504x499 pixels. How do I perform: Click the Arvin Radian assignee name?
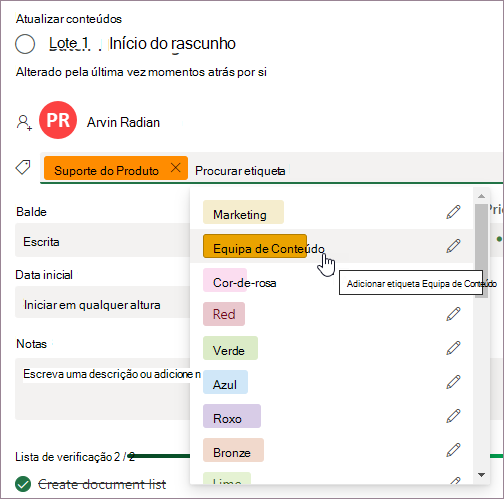[x=123, y=122]
